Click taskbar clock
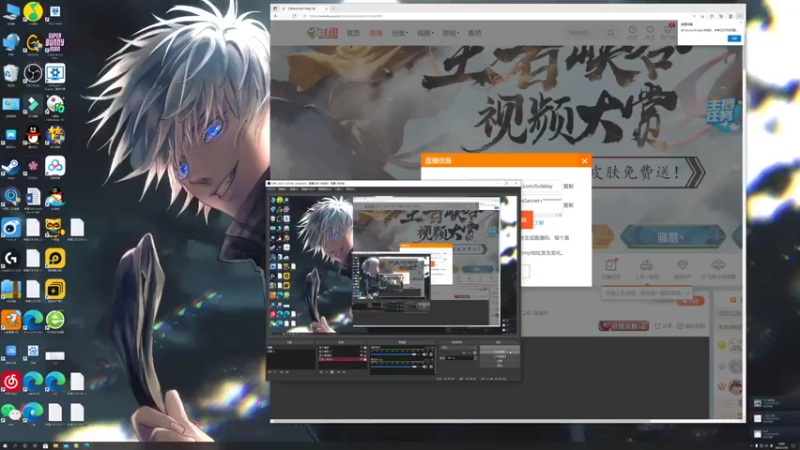The image size is (800, 450). 782,446
